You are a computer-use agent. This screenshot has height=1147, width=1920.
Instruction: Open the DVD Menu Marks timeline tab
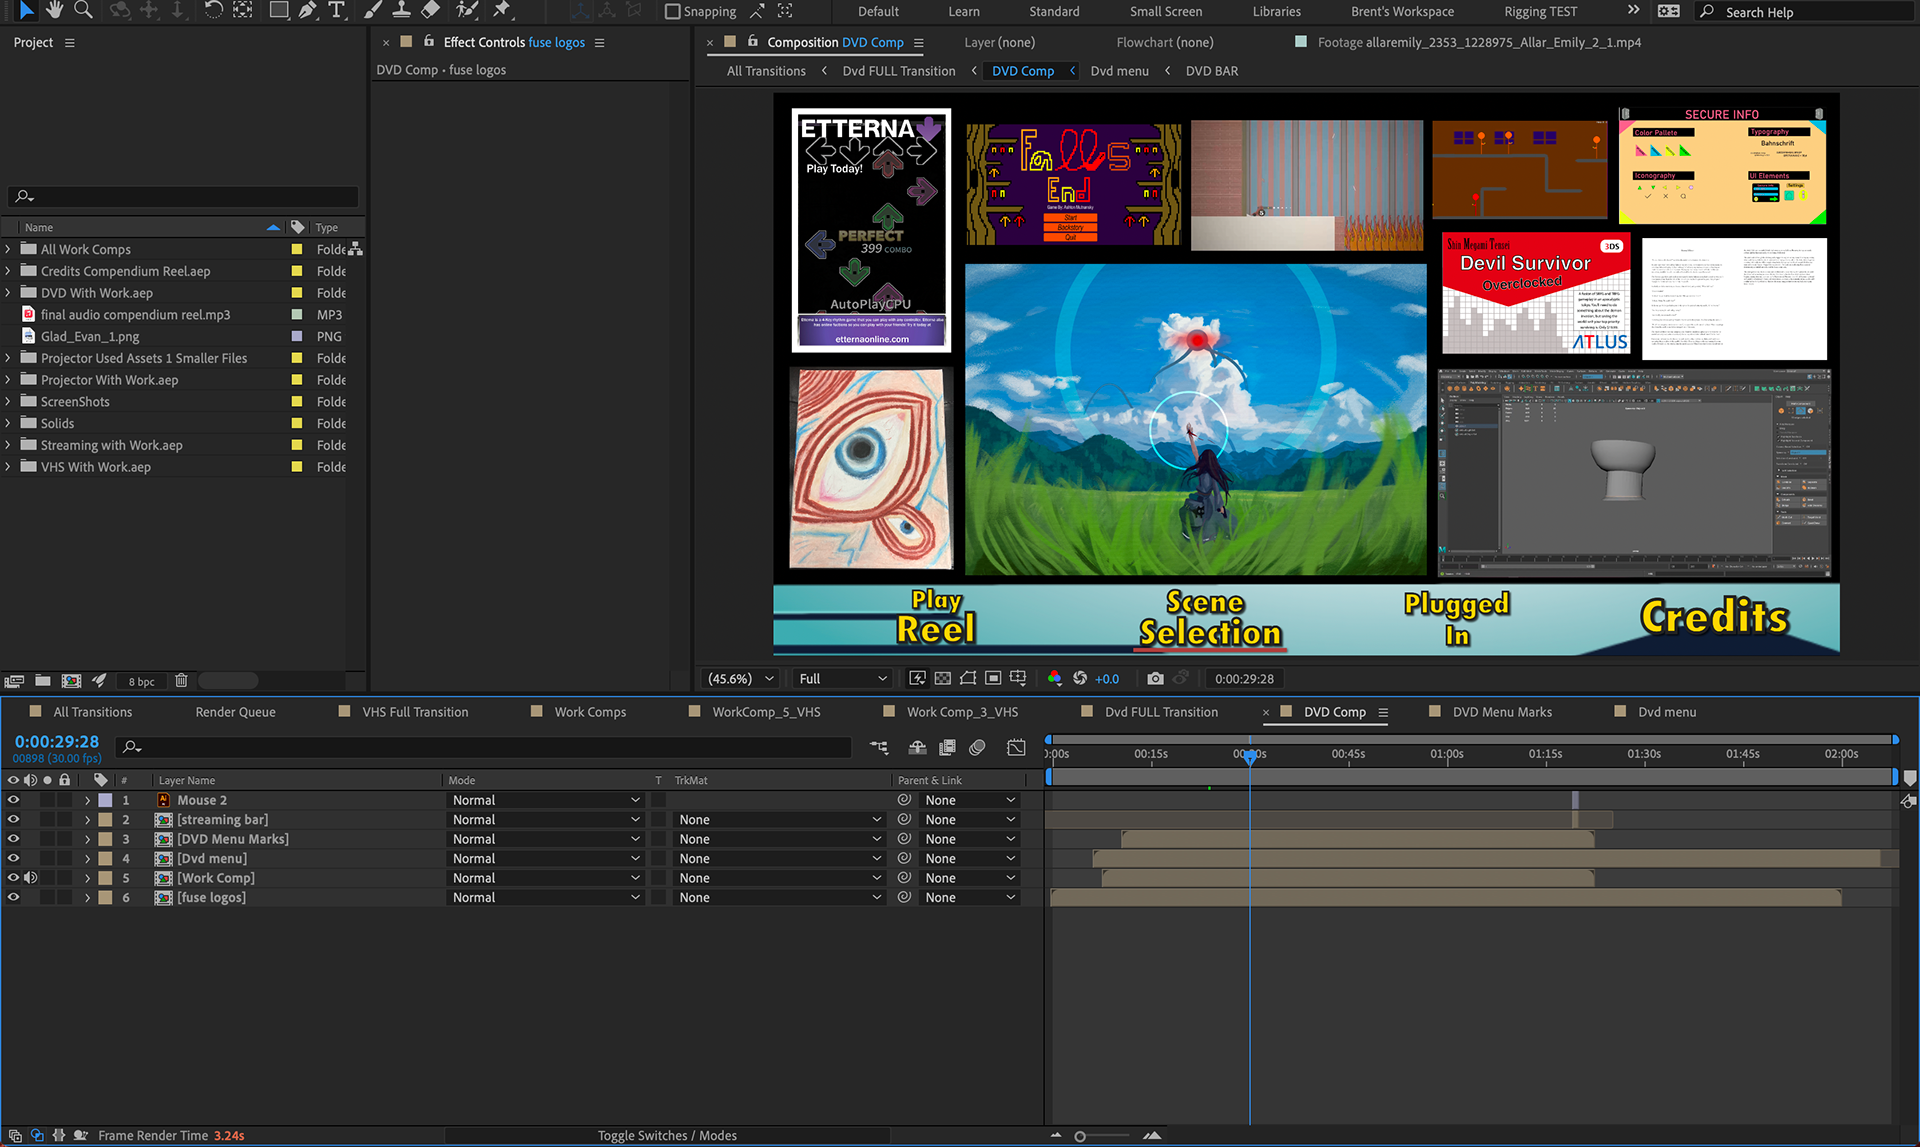pos(1502,712)
